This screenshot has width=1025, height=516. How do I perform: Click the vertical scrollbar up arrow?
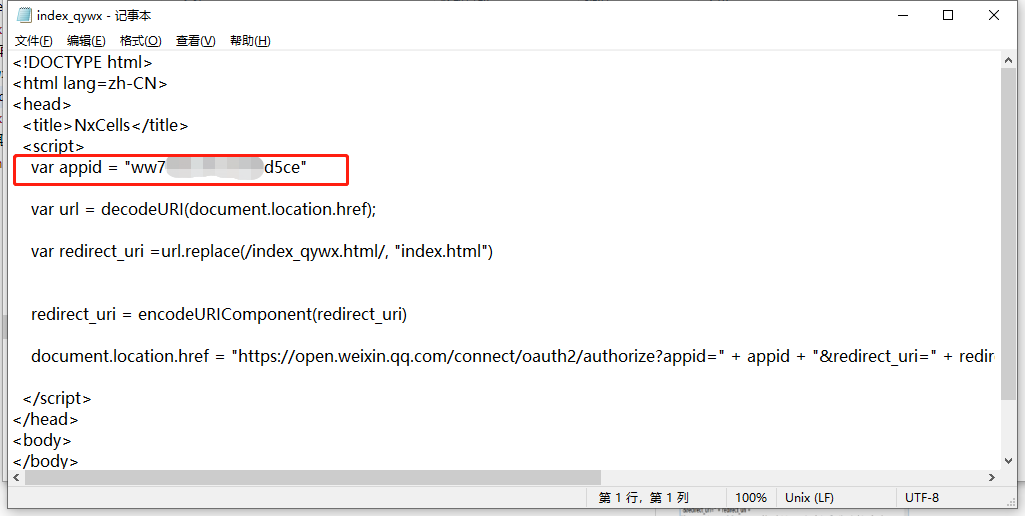tap(1009, 61)
